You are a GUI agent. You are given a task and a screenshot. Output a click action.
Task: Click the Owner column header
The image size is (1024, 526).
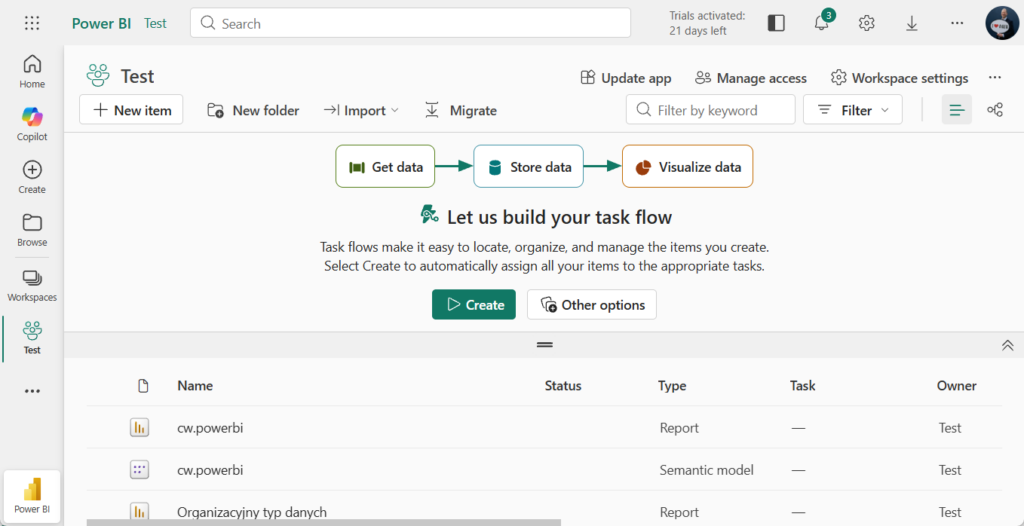pyautogui.click(x=957, y=386)
